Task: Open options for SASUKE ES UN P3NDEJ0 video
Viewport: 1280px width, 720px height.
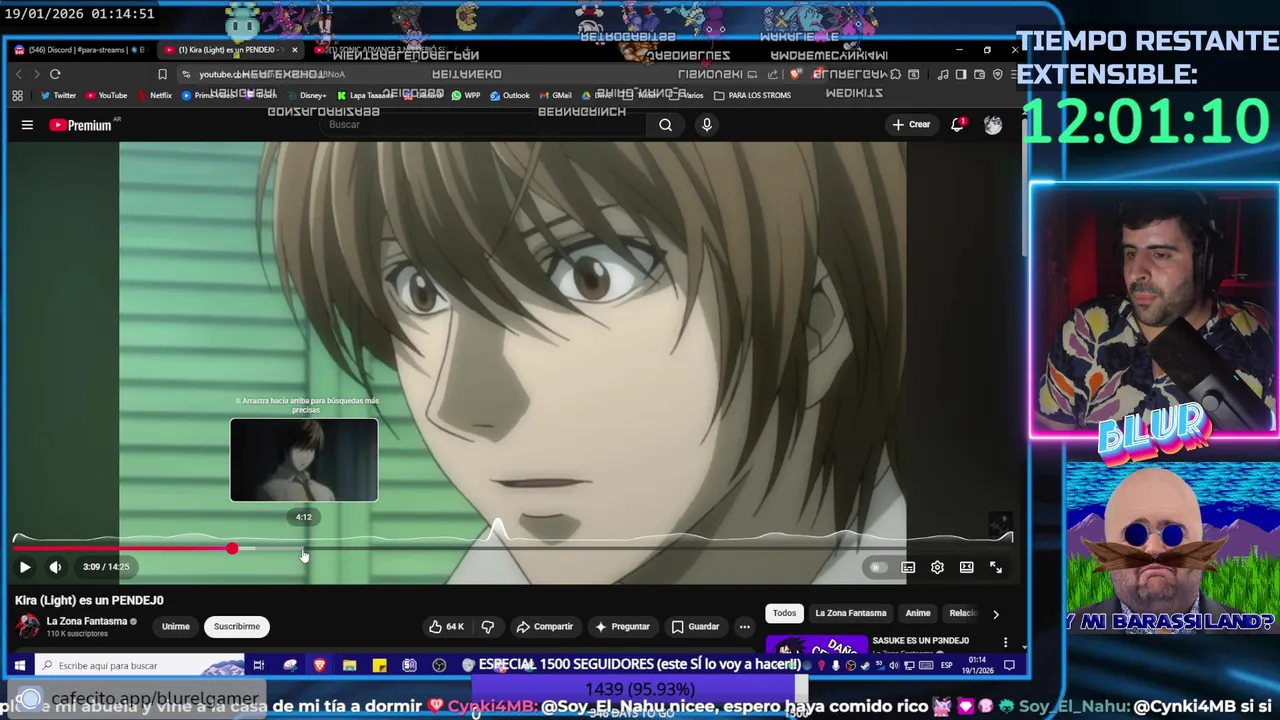Action: [1005, 642]
